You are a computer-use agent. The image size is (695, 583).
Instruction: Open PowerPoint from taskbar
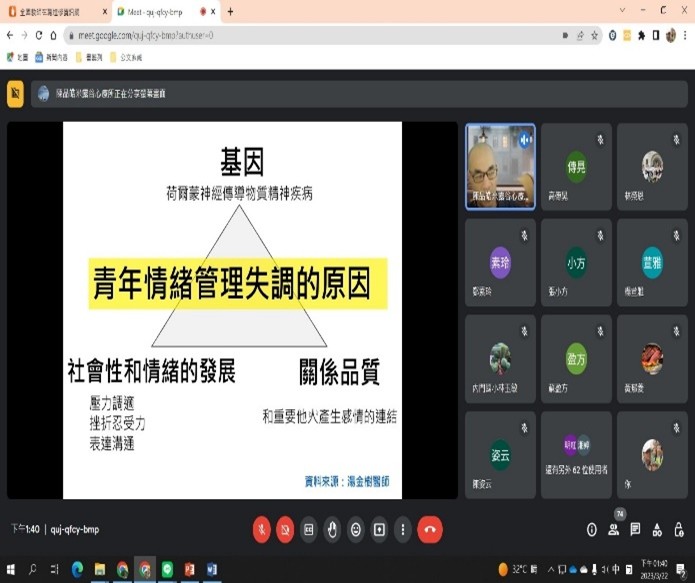tap(190, 569)
